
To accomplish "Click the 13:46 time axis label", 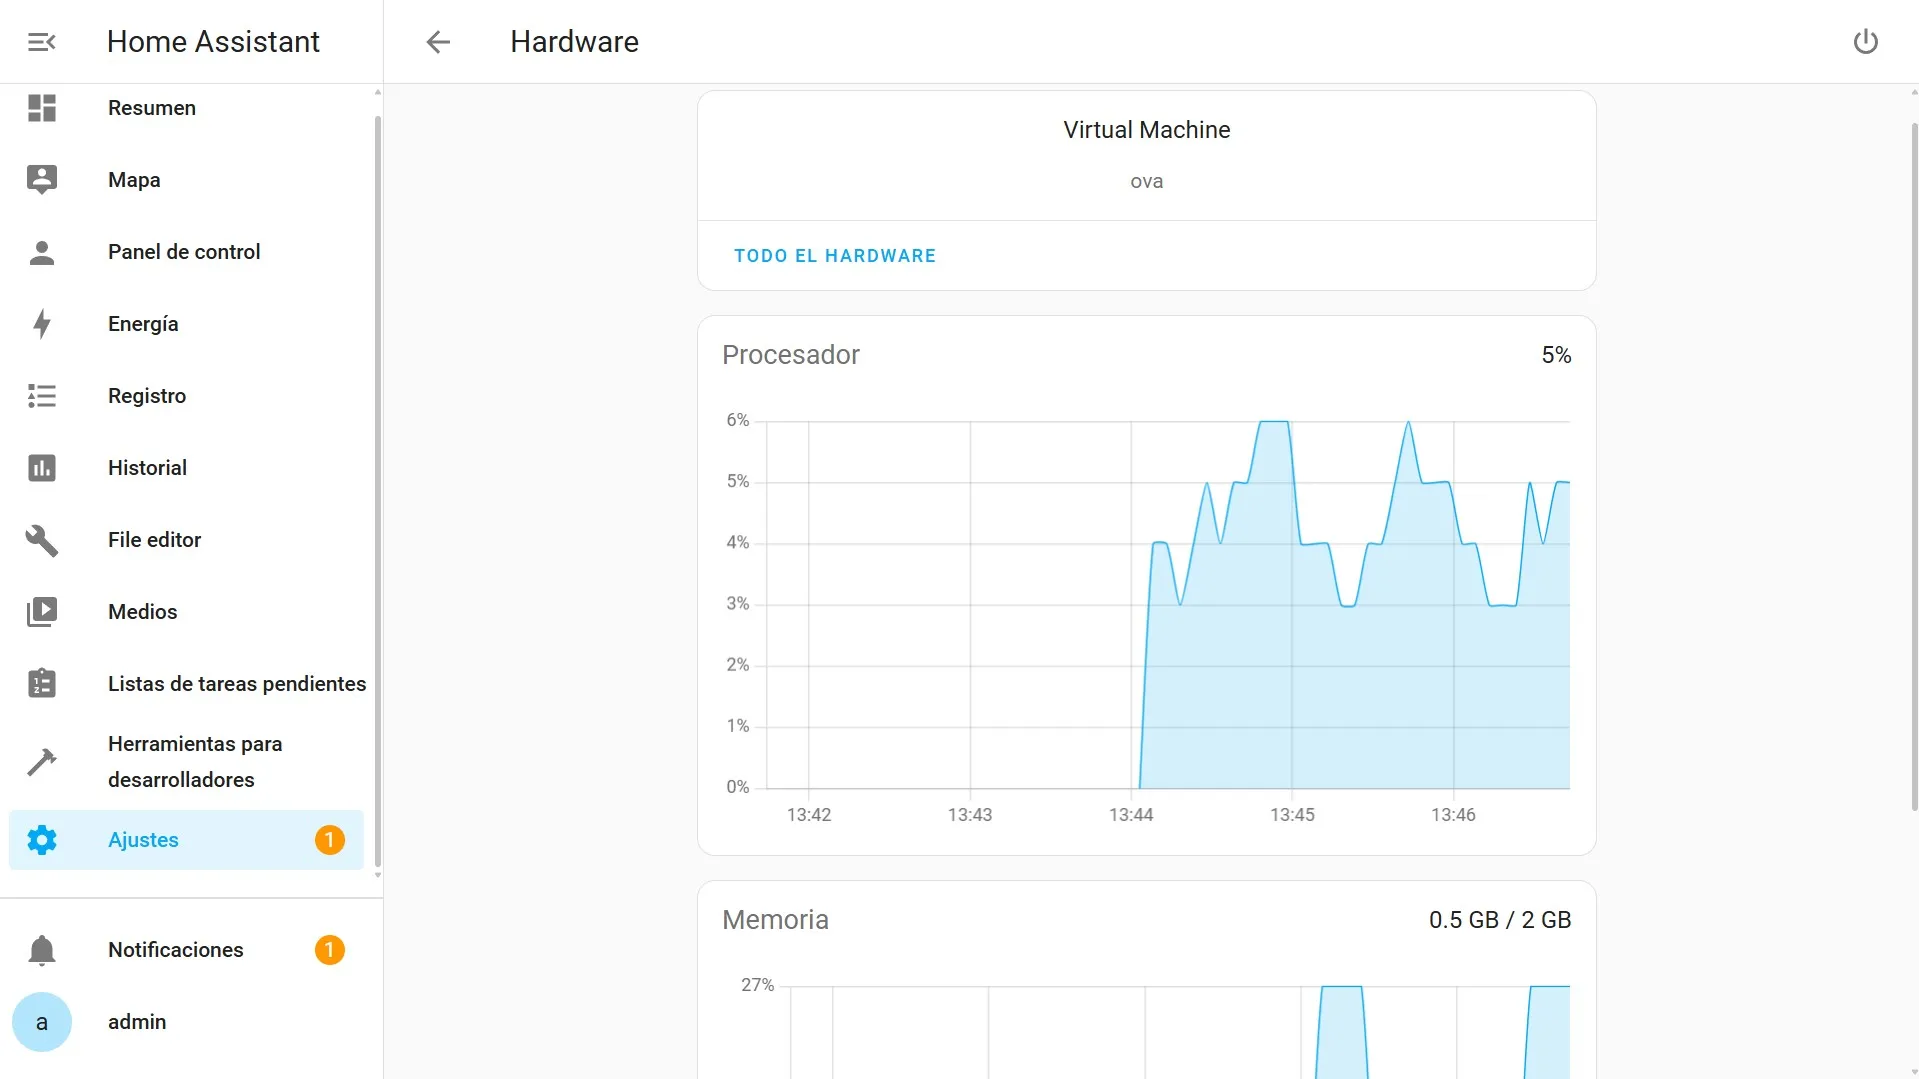I will click(1453, 815).
